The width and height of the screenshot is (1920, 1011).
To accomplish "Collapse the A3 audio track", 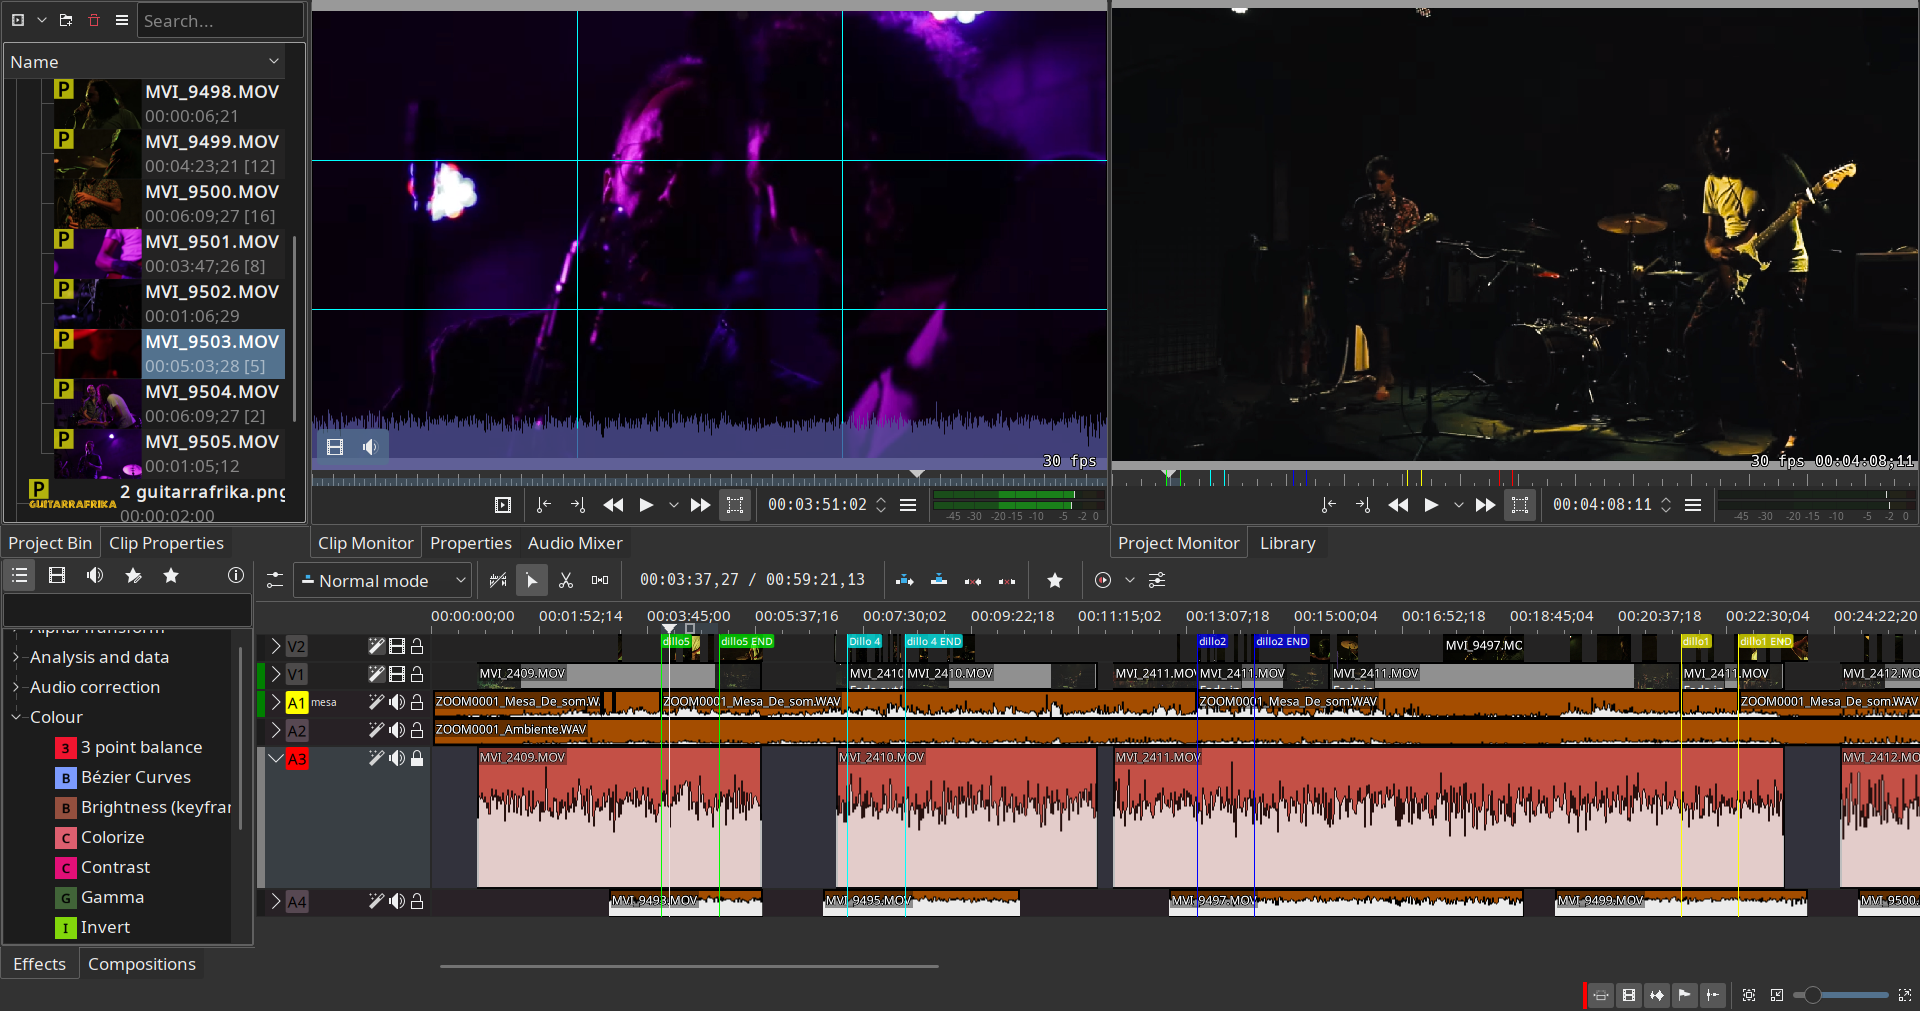I will coord(276,759).
